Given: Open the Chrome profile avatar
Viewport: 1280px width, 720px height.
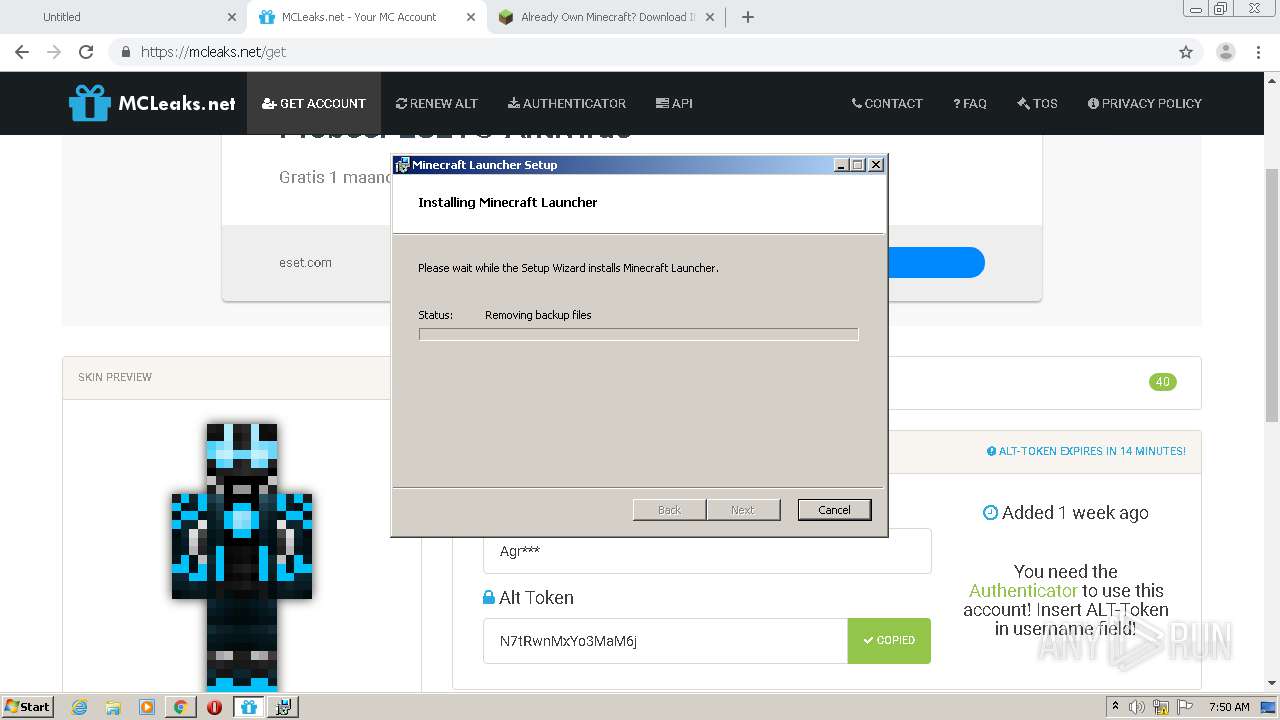Looking at the screenshot, I should pos(1225,52).
